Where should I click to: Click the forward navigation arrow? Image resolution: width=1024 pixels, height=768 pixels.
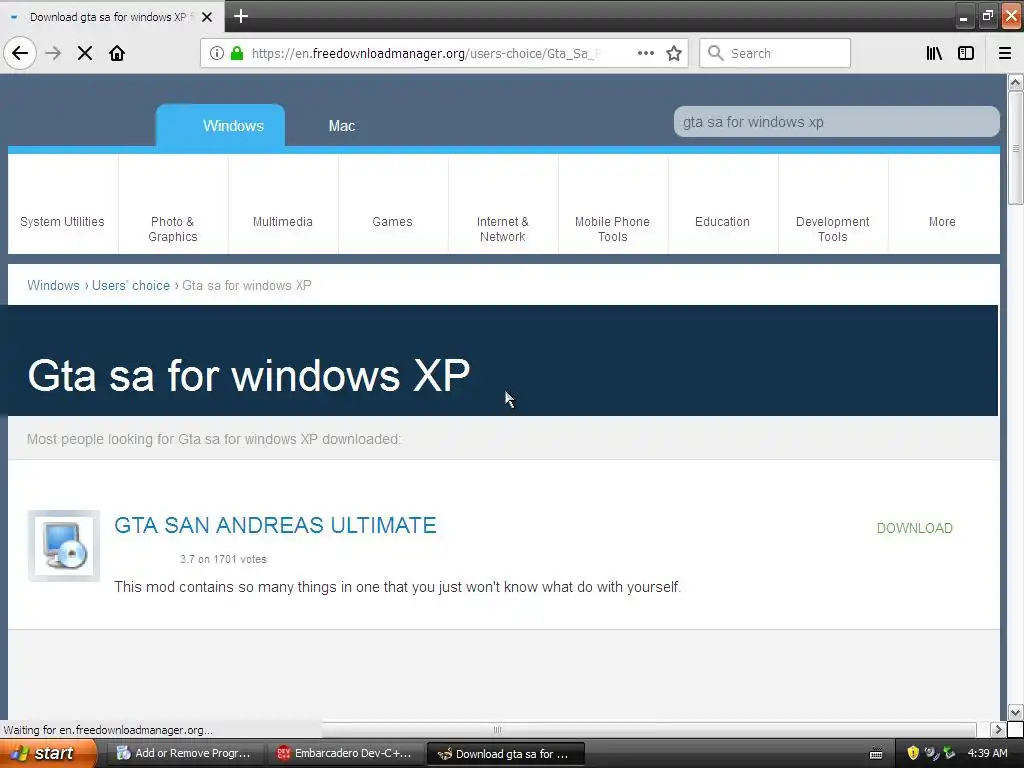[53, 53]
